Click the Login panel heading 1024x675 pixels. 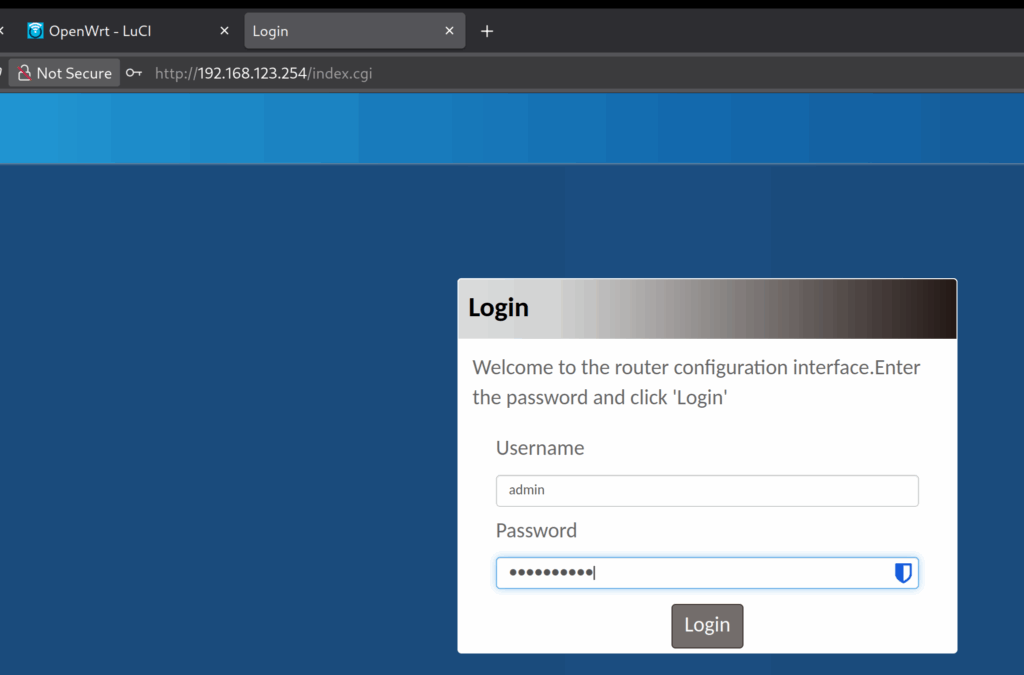[x=498, y=308]
